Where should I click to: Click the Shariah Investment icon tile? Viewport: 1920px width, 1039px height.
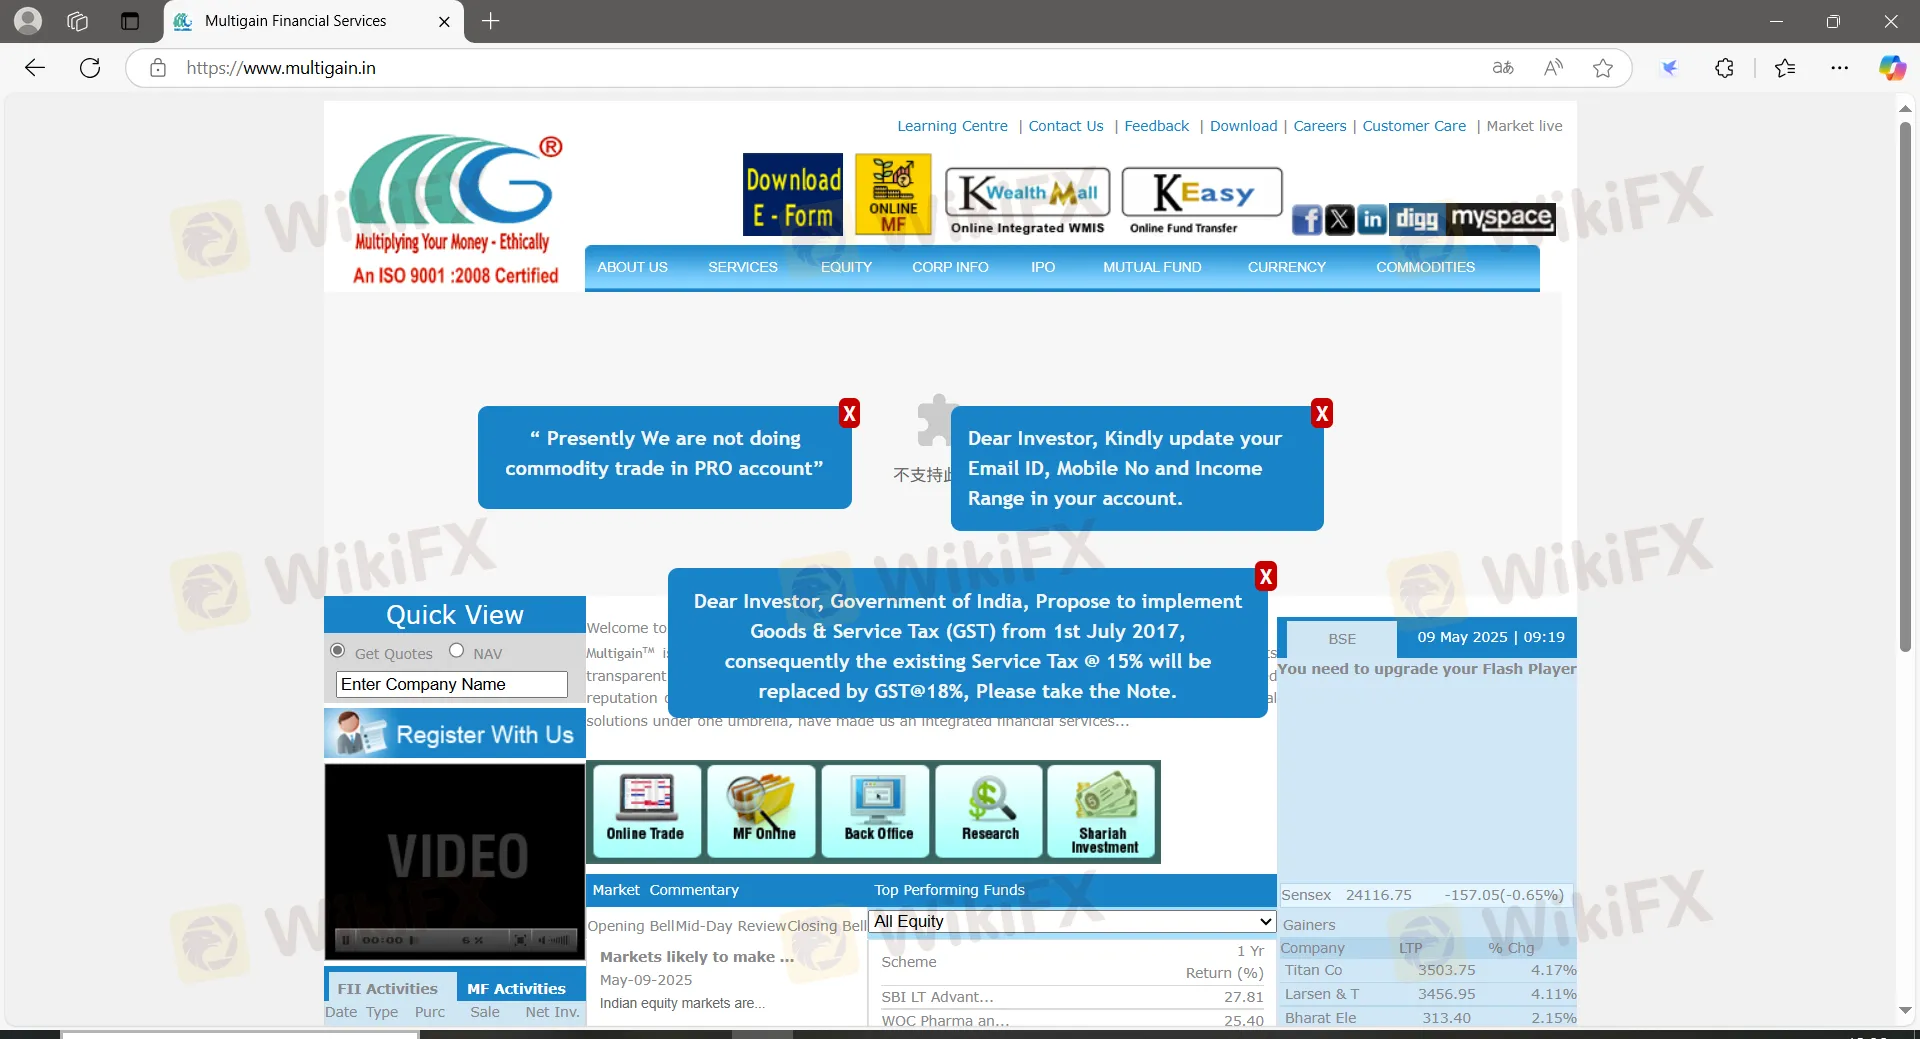pos(1103,811)
